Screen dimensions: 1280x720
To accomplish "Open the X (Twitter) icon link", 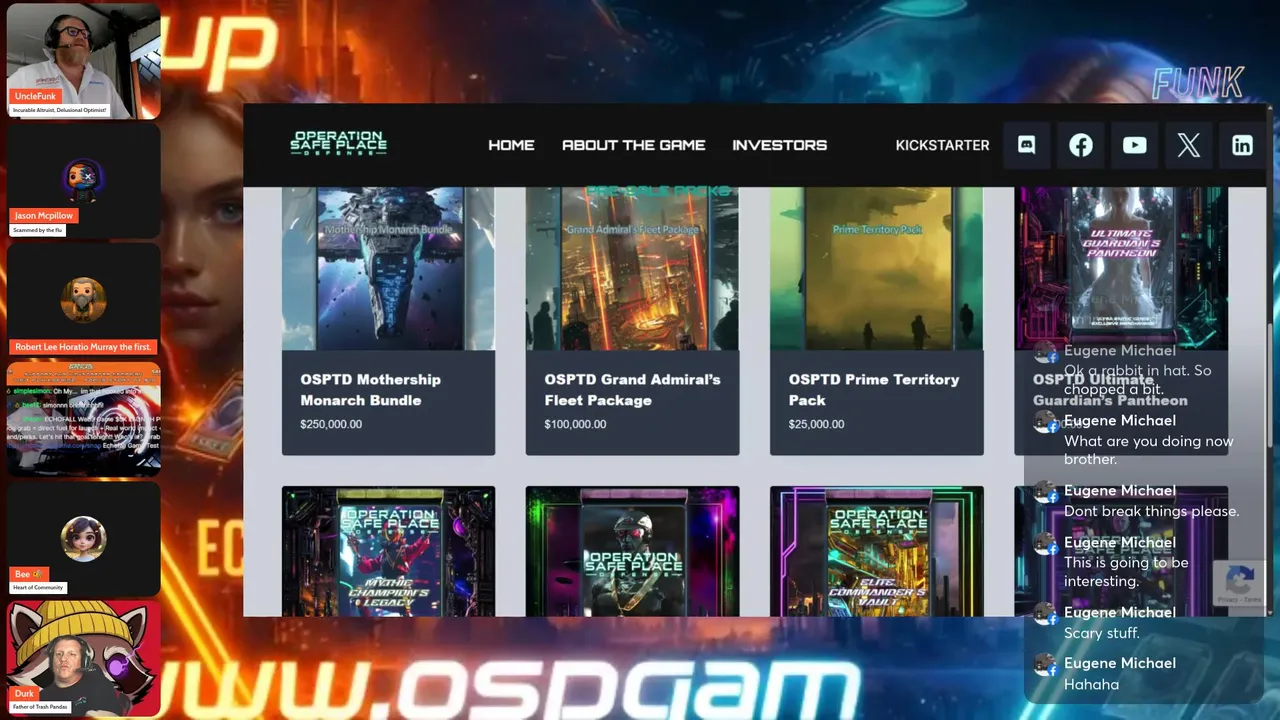I will tap(1188, 145).
